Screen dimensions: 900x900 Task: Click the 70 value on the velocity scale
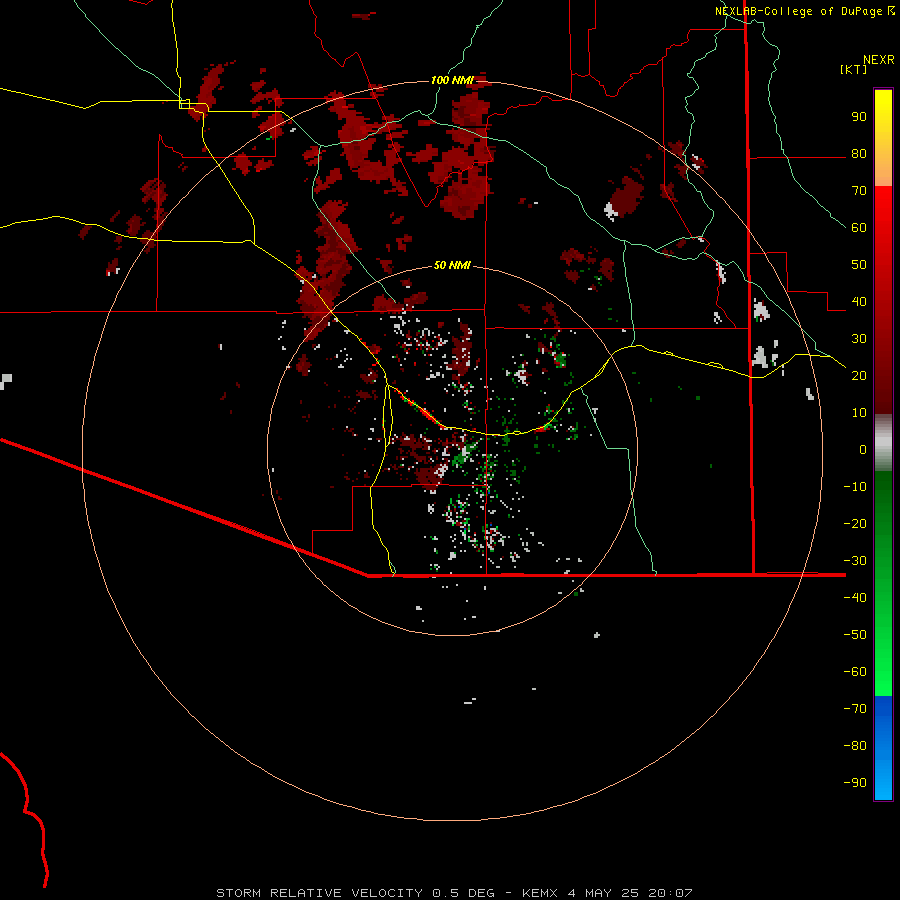pos(859,191)
